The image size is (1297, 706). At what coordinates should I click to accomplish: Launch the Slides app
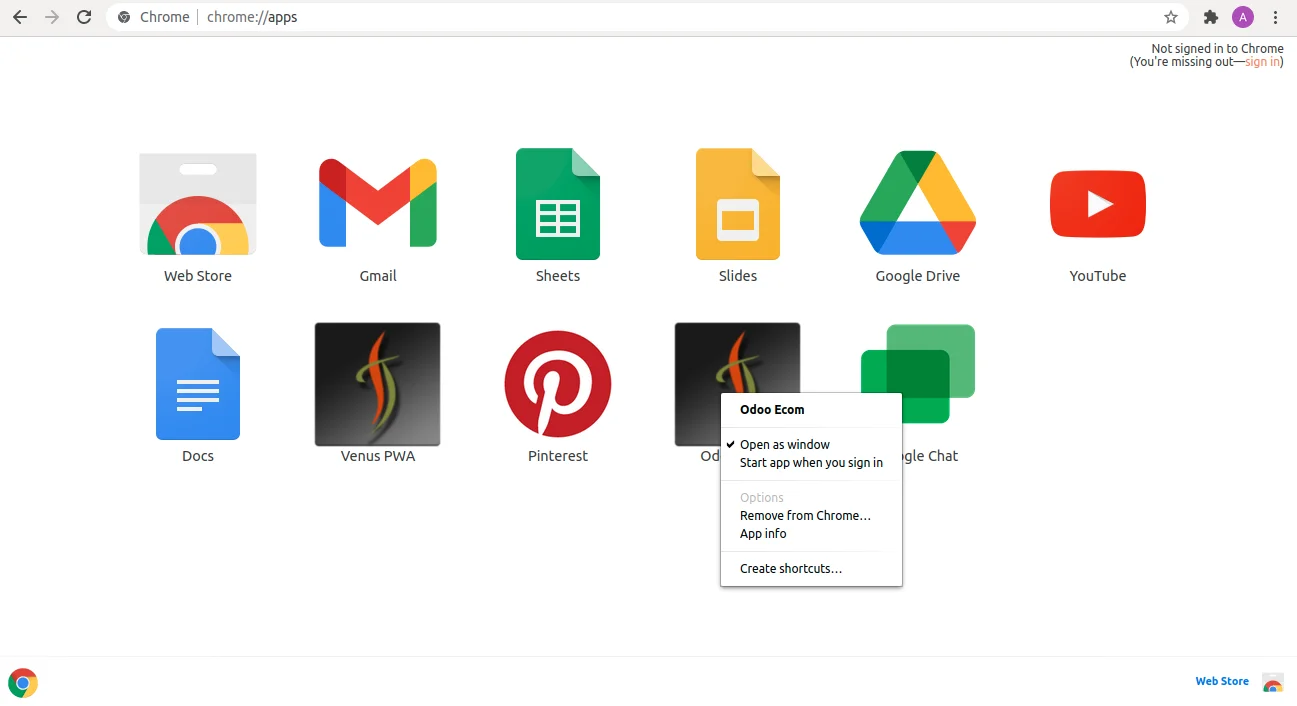(738, 204)
